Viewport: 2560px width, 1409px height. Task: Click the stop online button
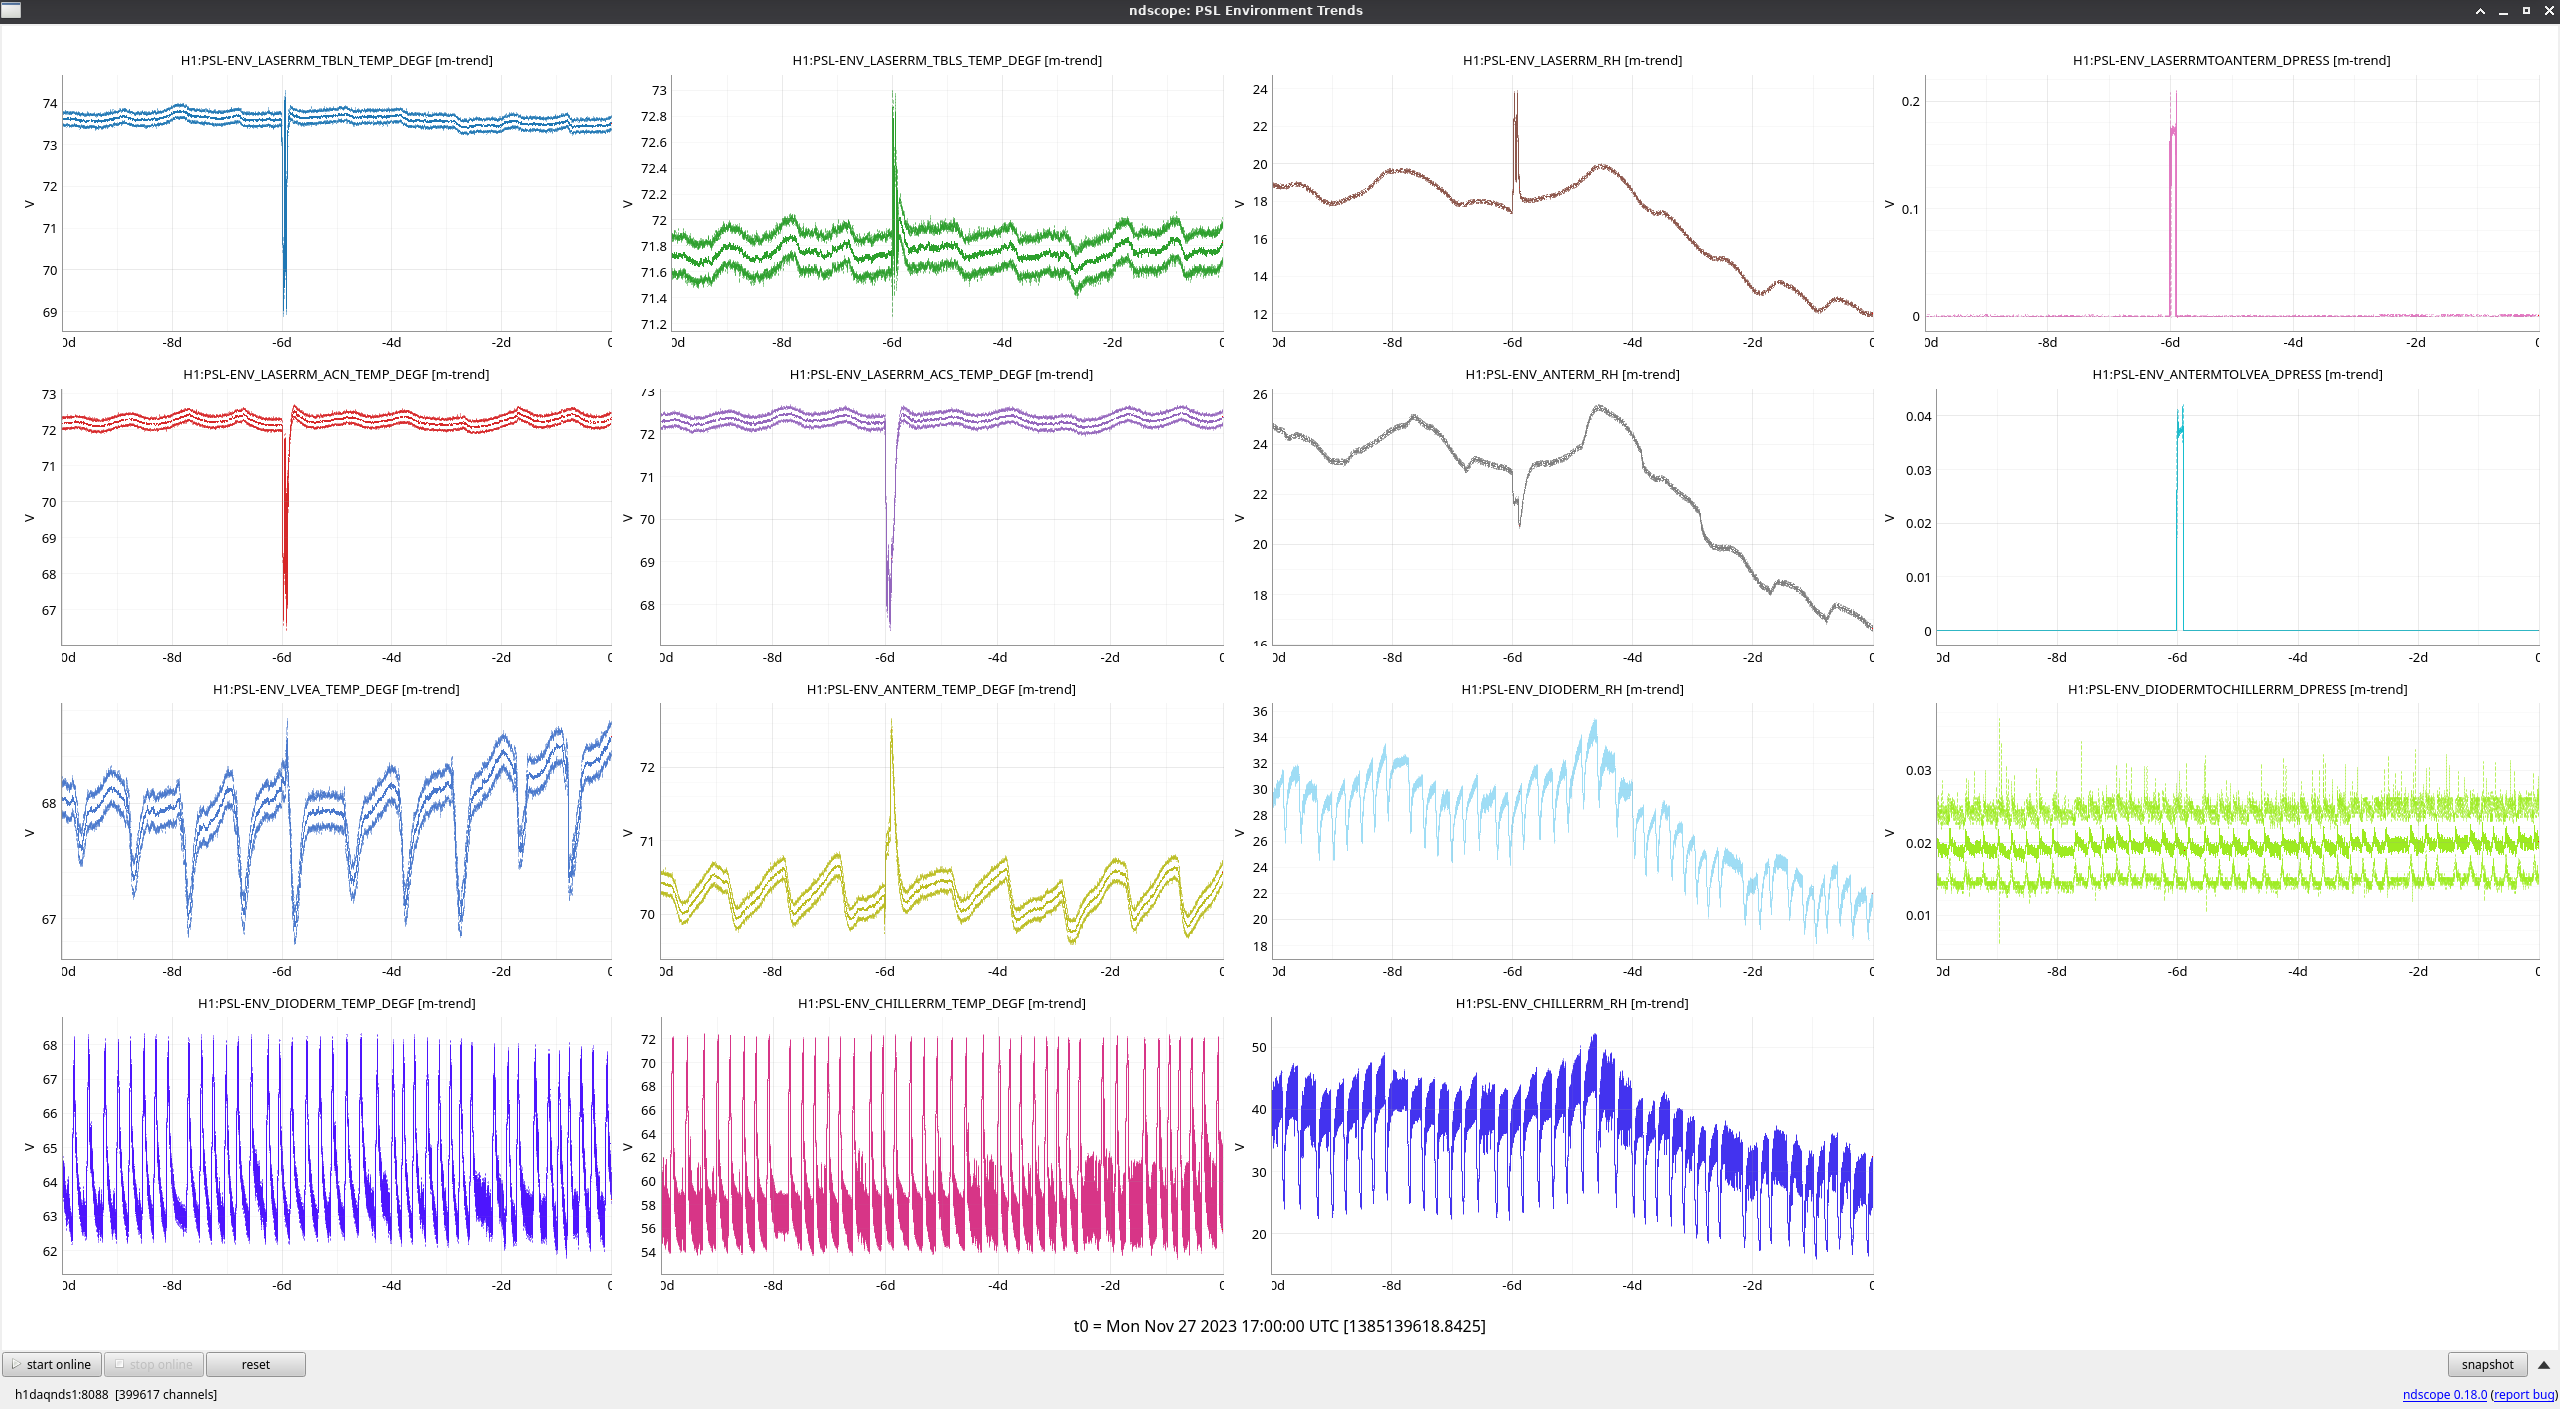coord(154,1364)
